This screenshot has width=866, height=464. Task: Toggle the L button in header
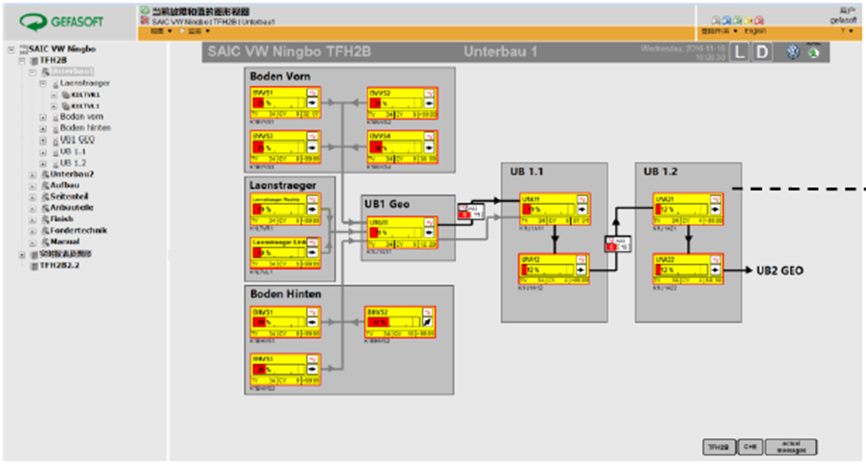point(740,52)
